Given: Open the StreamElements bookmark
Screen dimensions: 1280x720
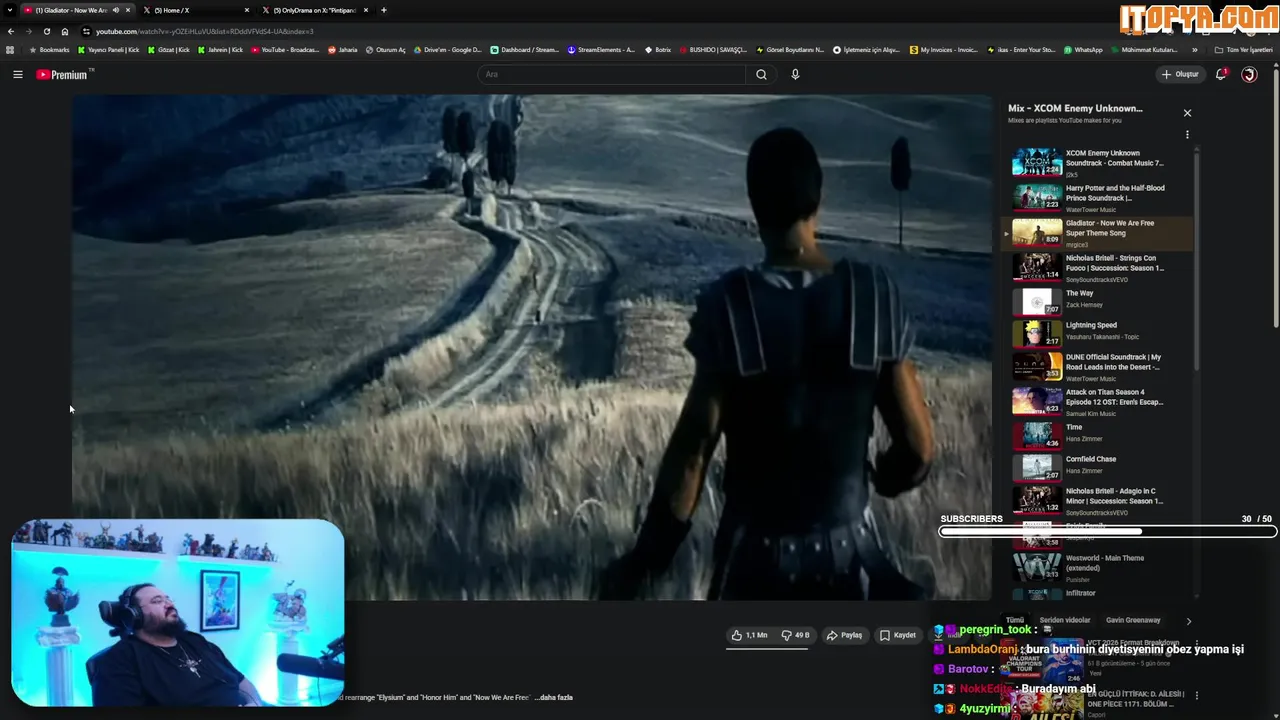Looking at the screenshot, I should point(601,50).
